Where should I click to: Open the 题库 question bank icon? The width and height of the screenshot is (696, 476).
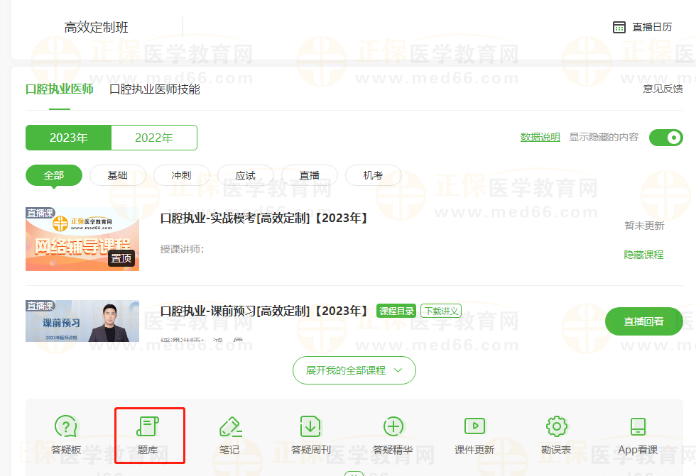point(148,428)
